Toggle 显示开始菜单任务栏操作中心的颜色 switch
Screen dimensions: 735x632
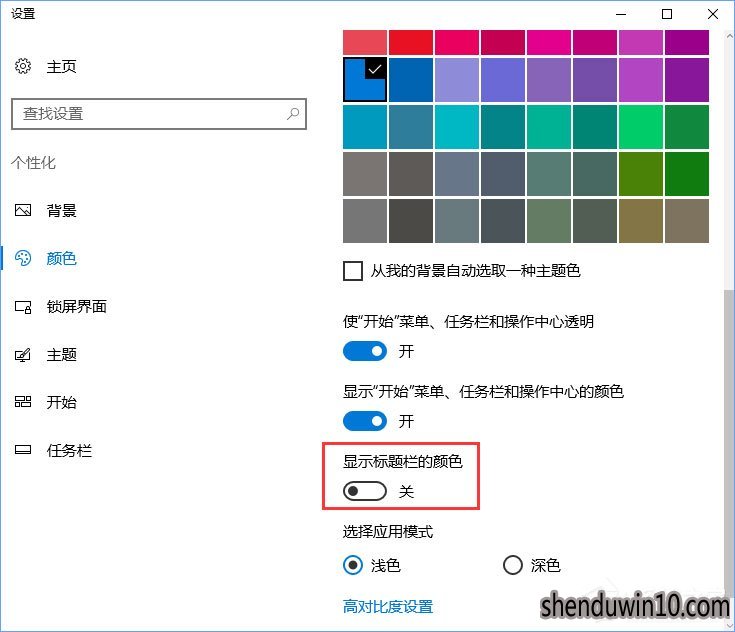(x=365, y=421)
